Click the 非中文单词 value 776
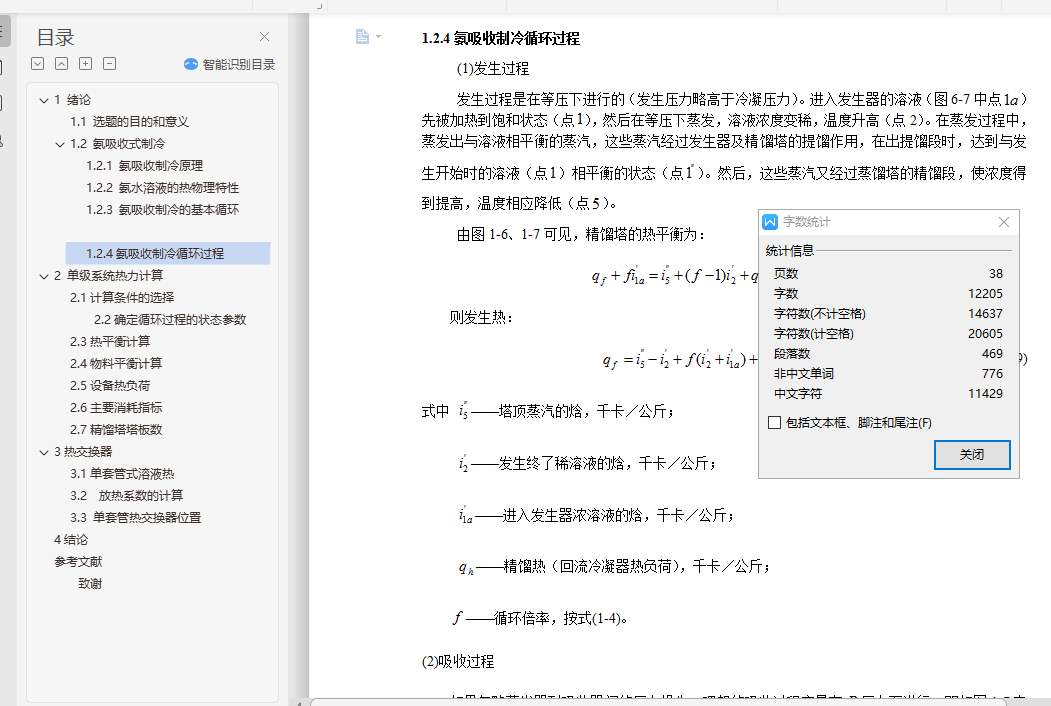Screen dimensions: 1051x706 [993, 373]
